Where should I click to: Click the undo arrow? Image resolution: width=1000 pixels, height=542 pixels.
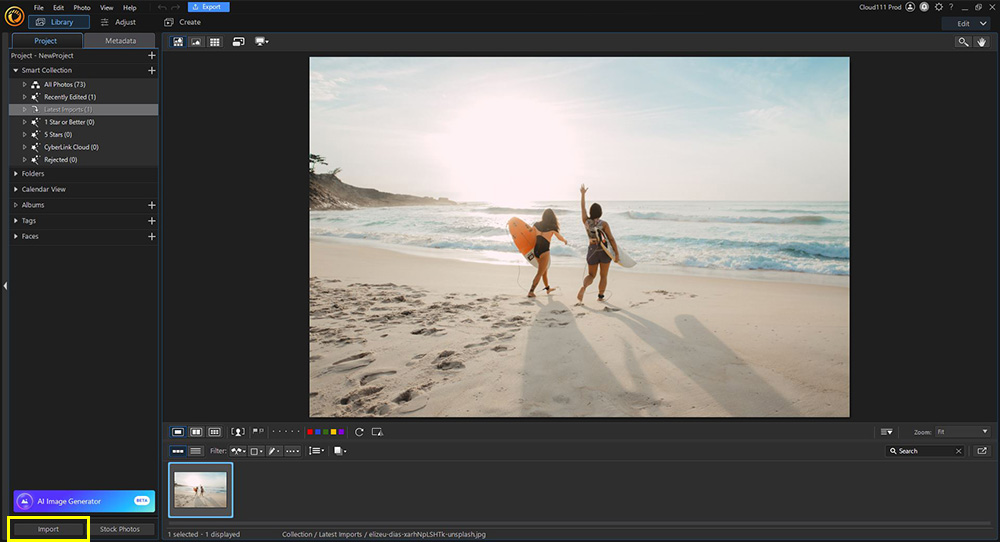162,7
